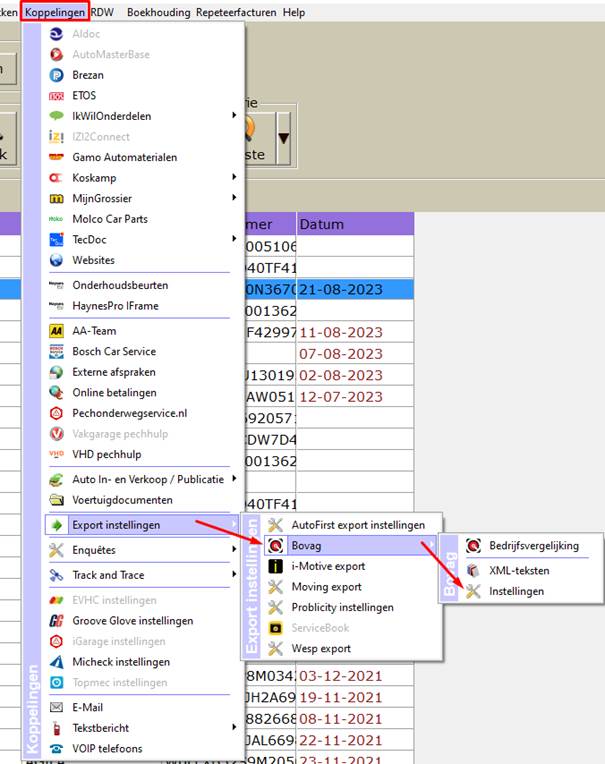Click the VOIP telefoons phone icon
Screen dimensions: 605x764
[57, 748]
